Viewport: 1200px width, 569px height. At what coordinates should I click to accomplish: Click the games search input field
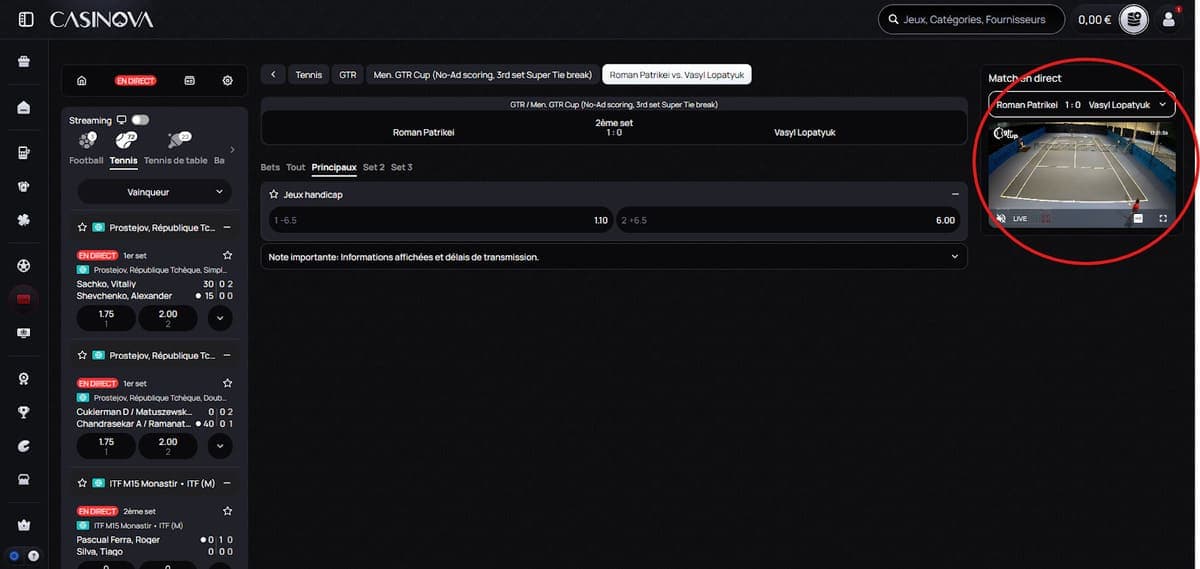coord(970,19)
